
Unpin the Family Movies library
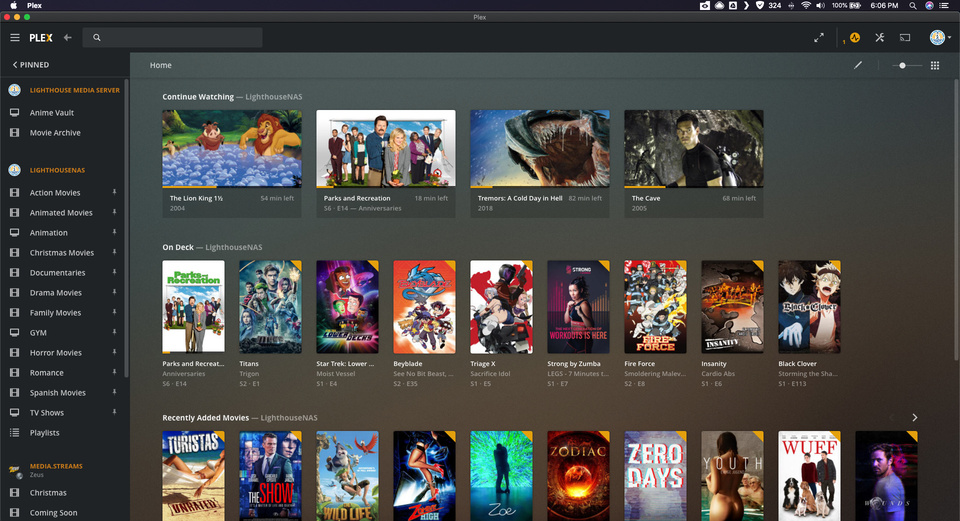click(114, 312)
